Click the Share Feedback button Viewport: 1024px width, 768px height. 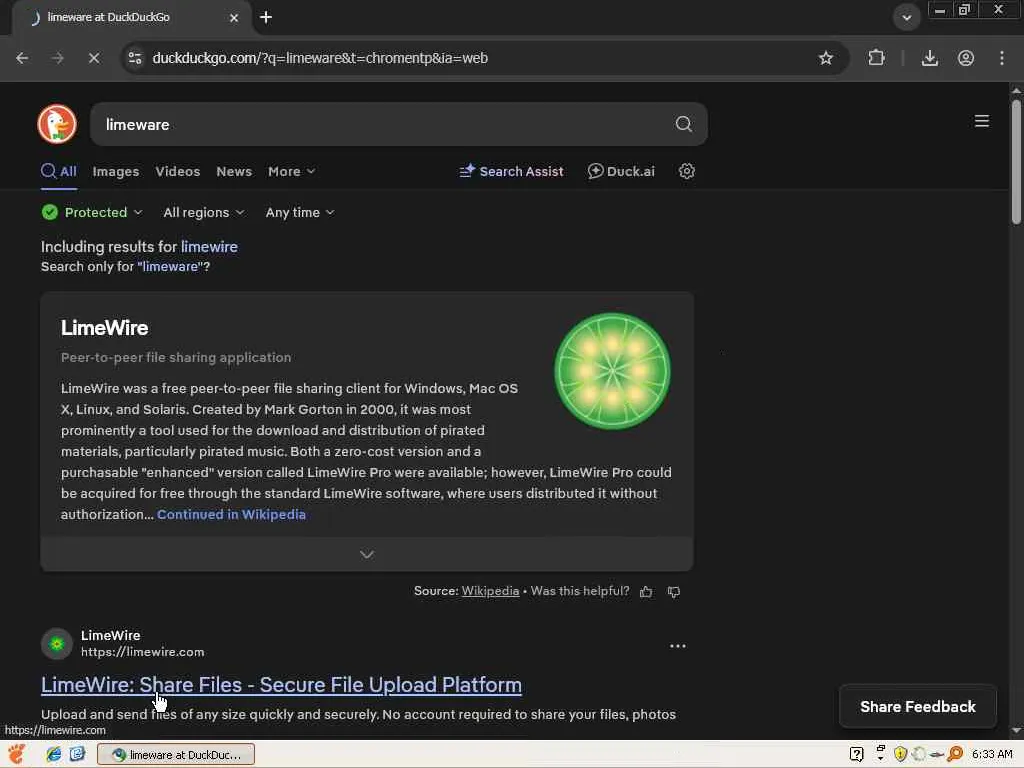coord(918,707)
